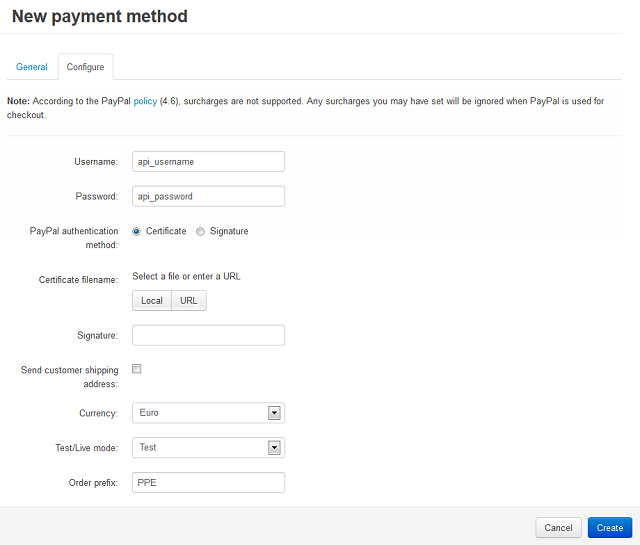The width and height of the screenshot is (640, 545).
Task: Click the 'PayPal authentication method:' label
Action: (74, 238)
